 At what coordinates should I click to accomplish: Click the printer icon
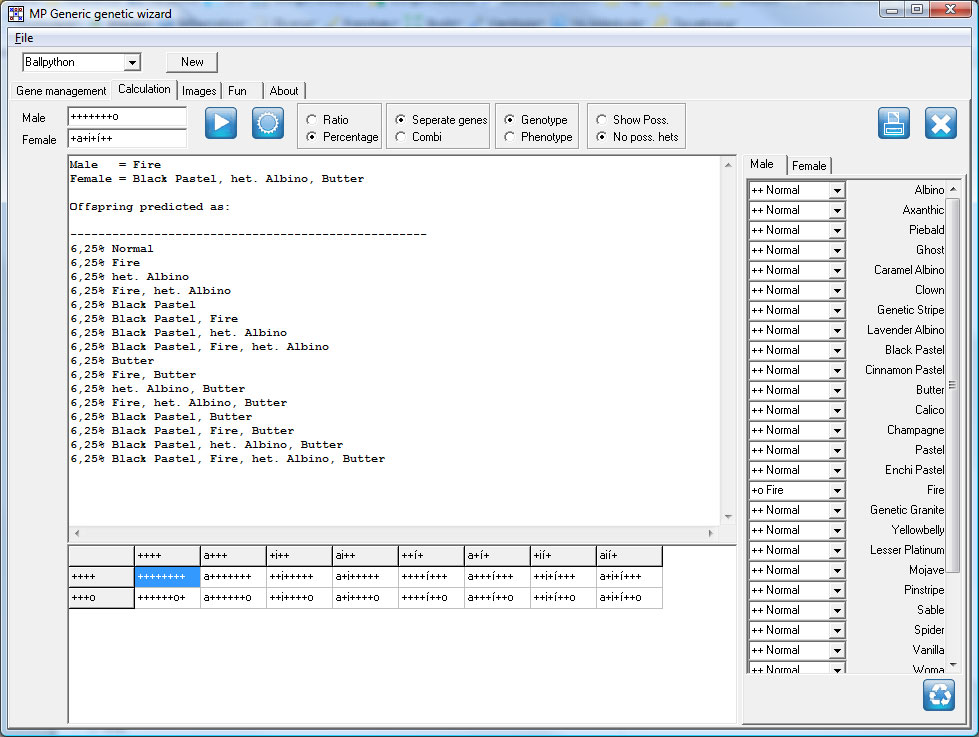point(894,123)
